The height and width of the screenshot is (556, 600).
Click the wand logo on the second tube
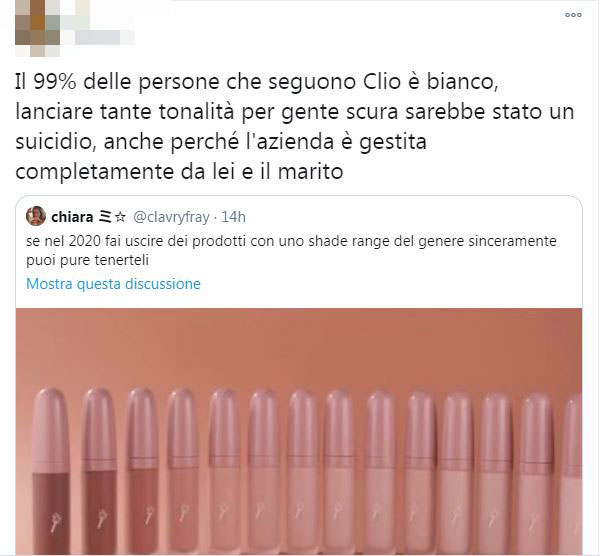101,518
